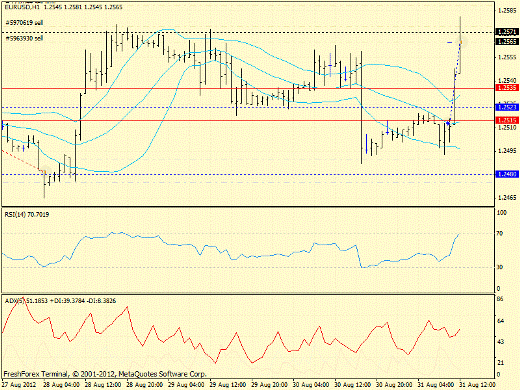Click the black 1.2571 price tag
The image size is (520, 390).
(x=507, y=32)
